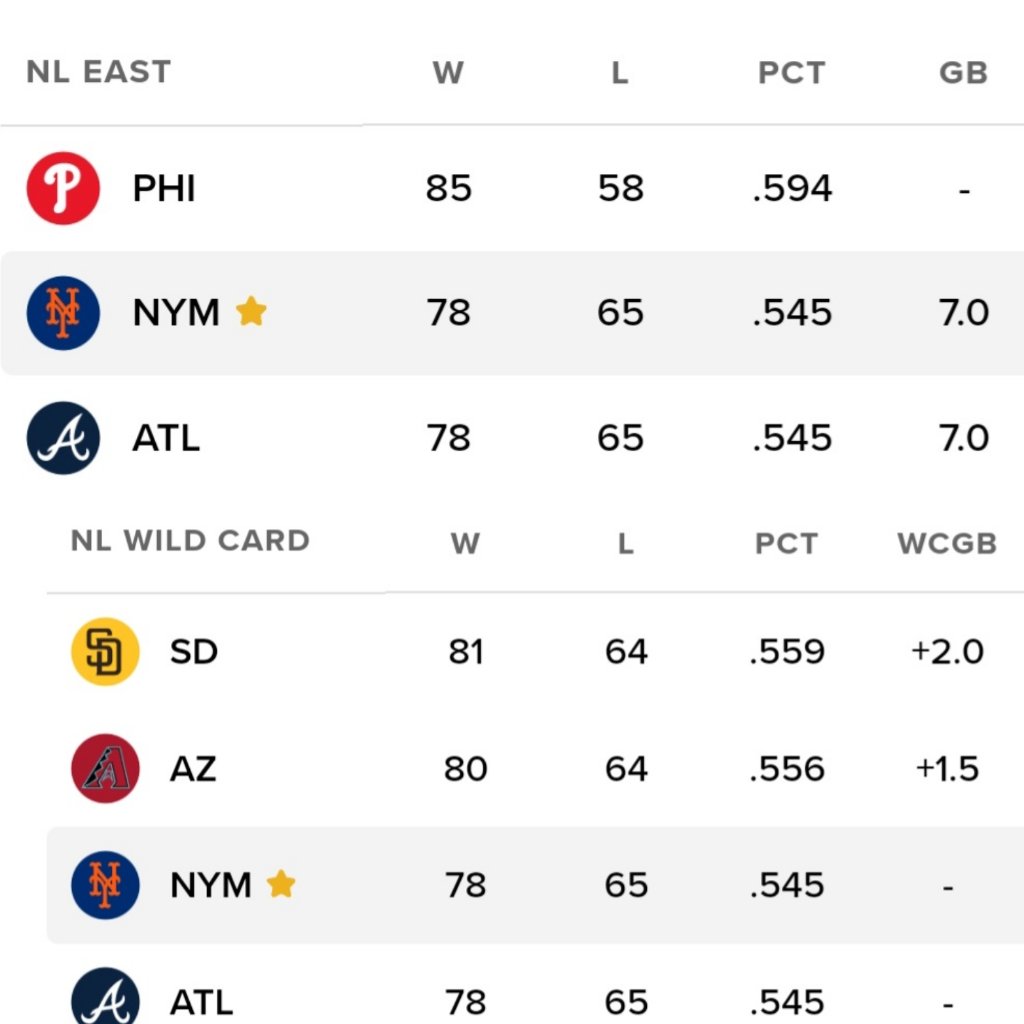Image resolution: width=1024 pixels, height=1024 pixels.
Task: Click the Braves logo in NL East
Action: pyautogui.click(x=63, y=438)
